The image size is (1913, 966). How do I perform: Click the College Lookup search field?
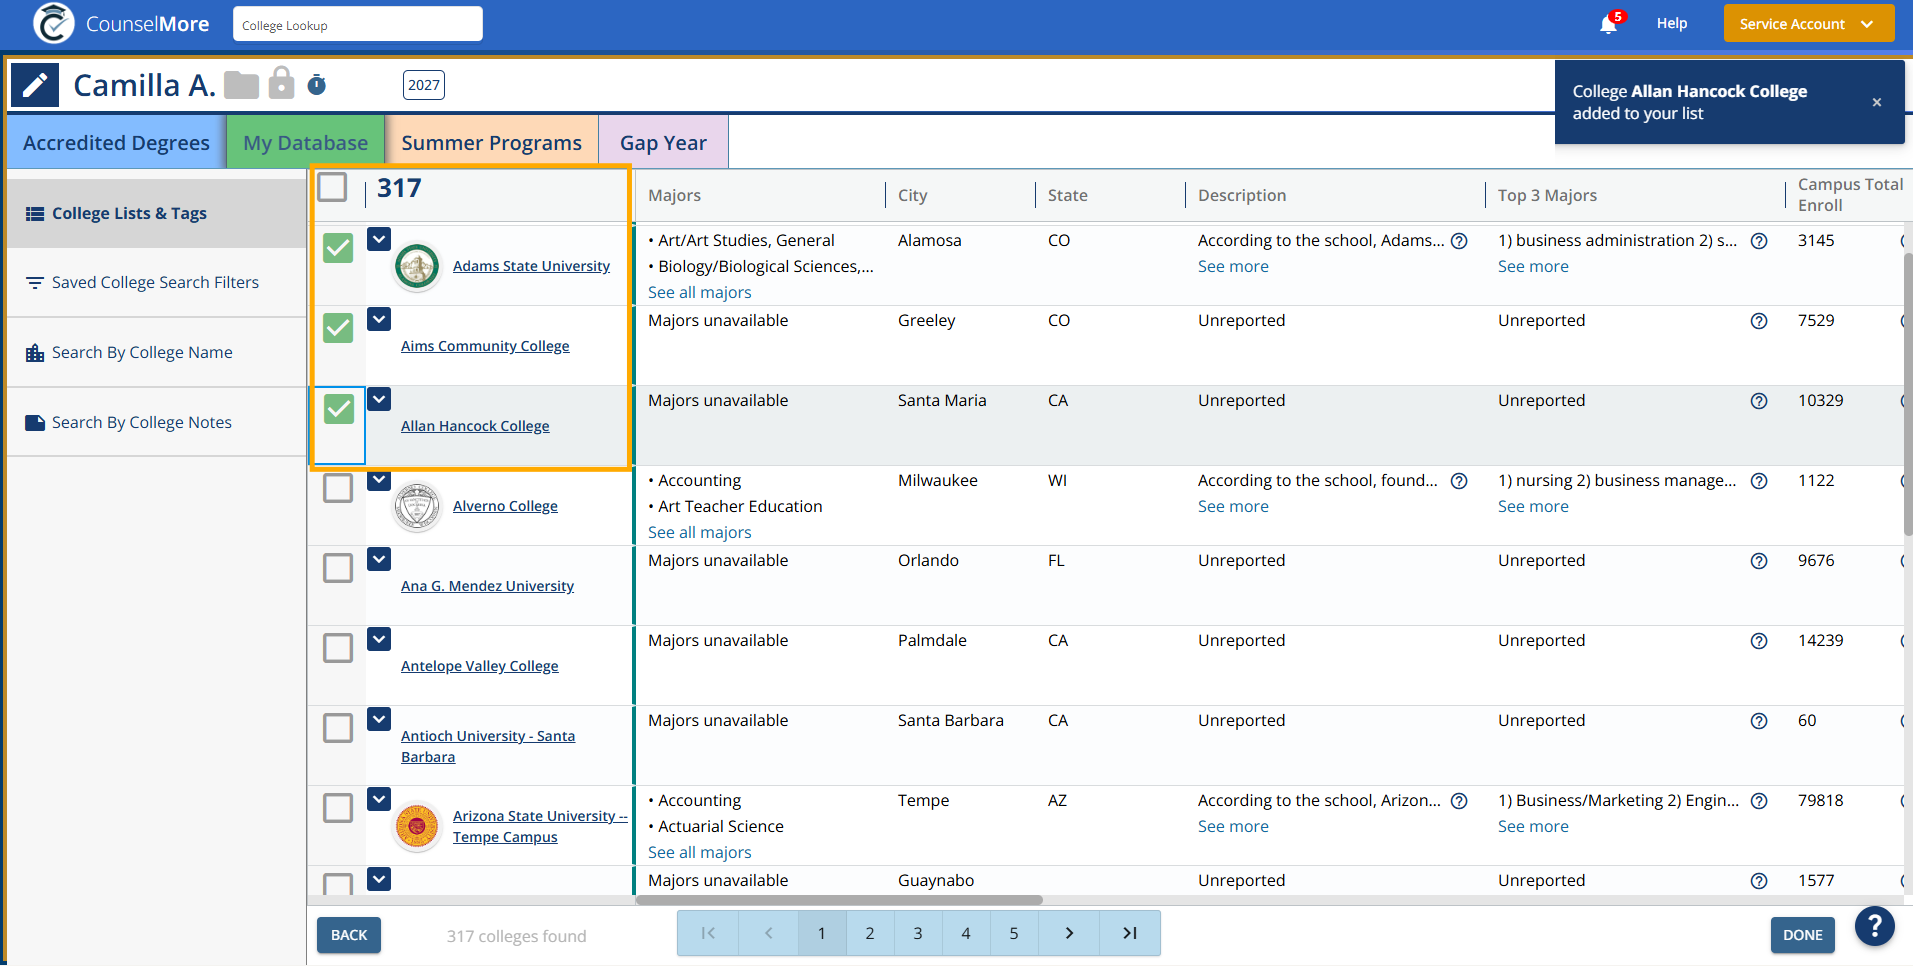[x=358, y=24]
